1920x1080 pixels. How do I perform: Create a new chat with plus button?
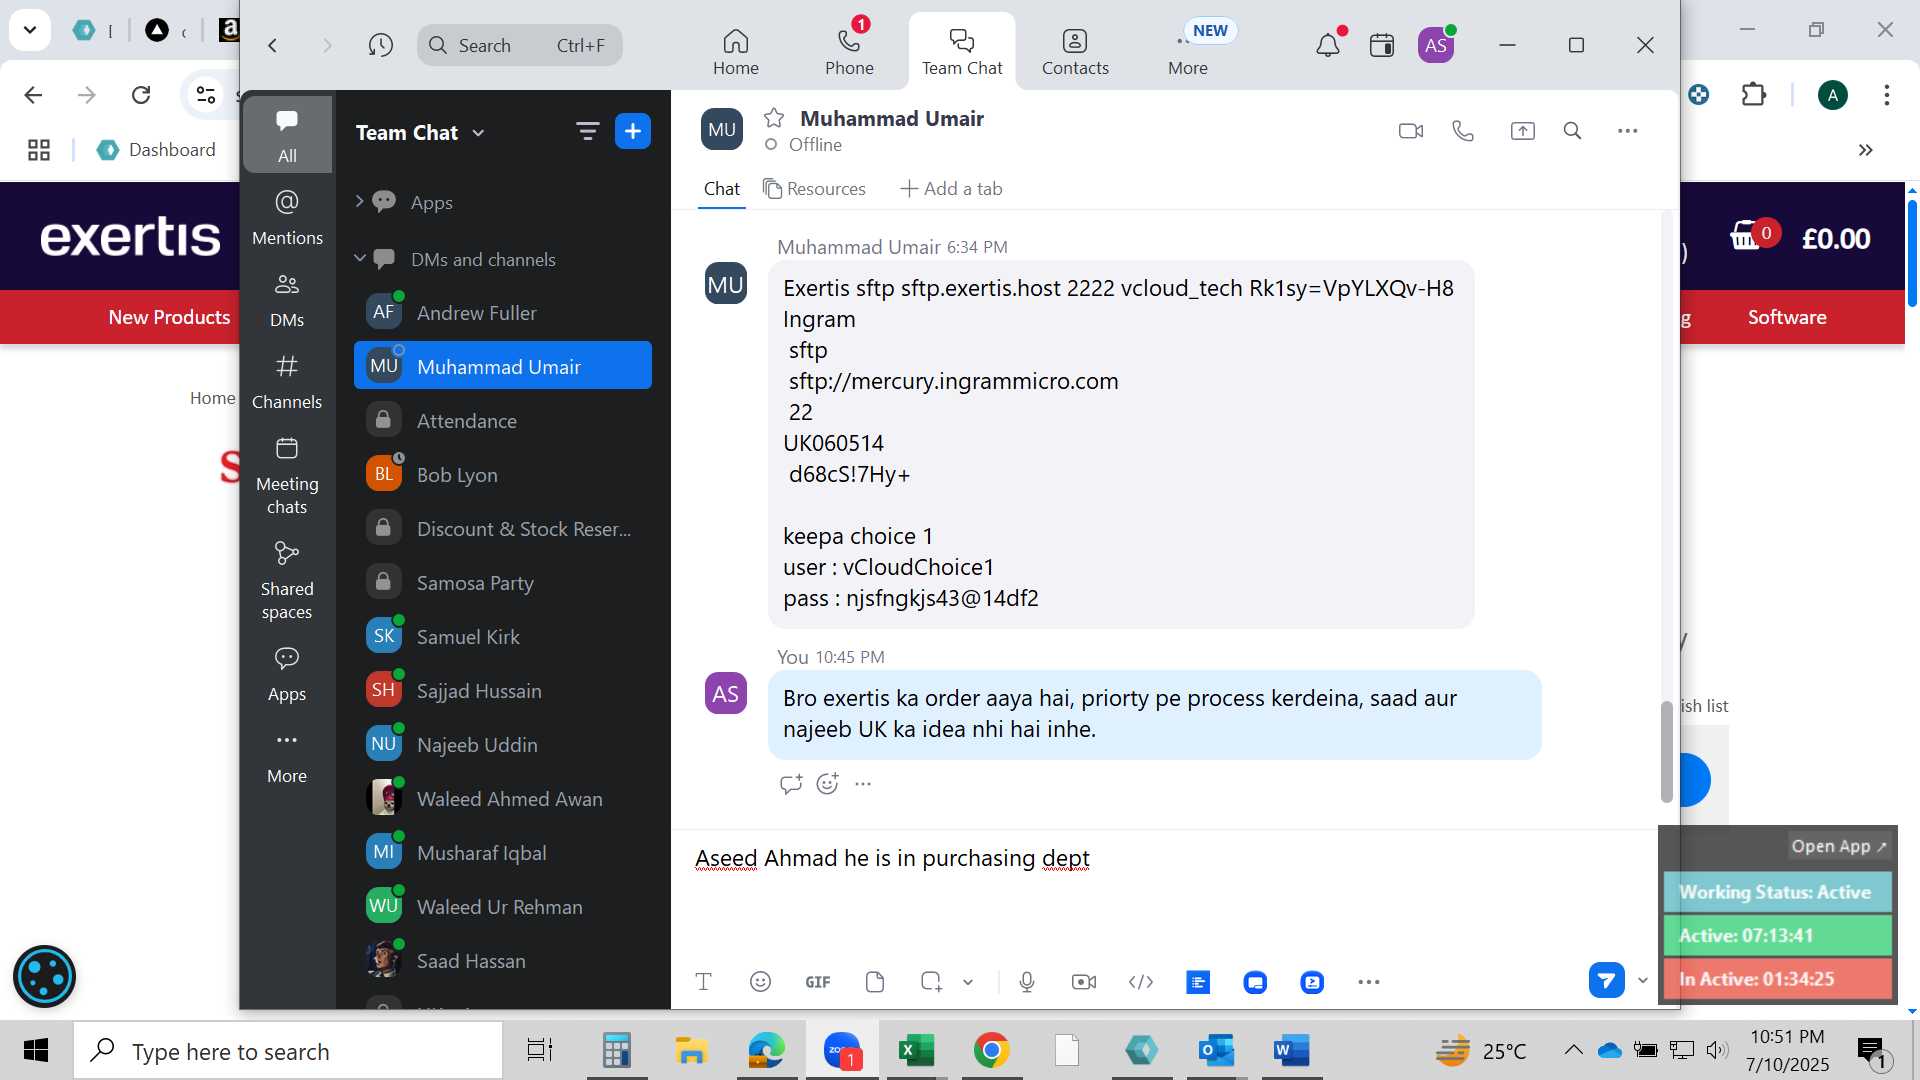[632, 131]
